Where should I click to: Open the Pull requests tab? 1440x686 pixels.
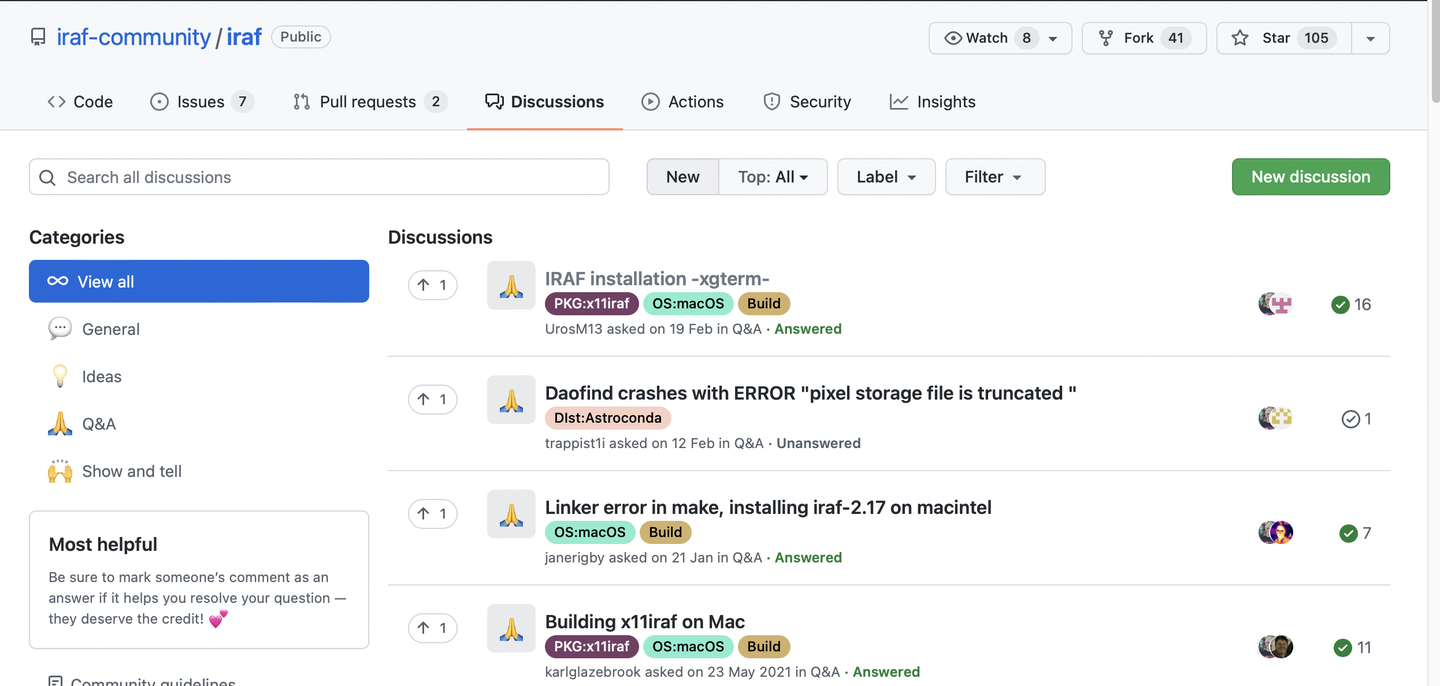(x=367, y=102)
